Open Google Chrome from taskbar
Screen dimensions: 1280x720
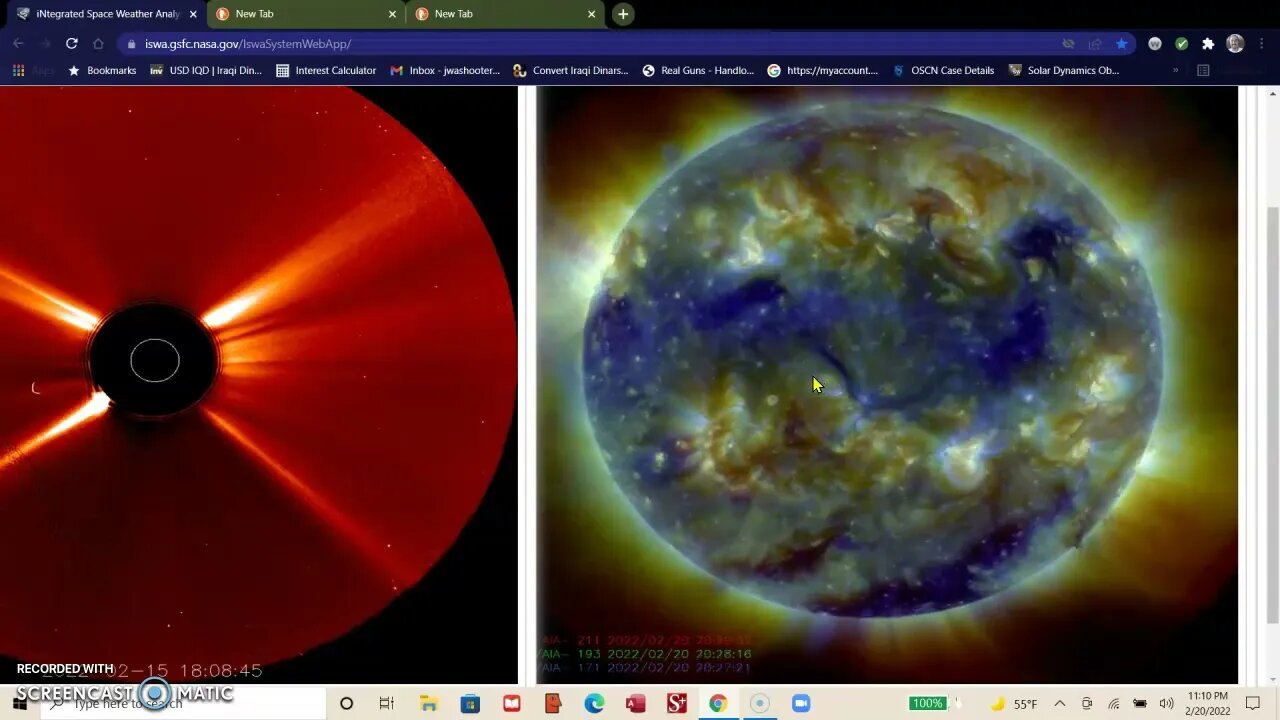point(718,703)
